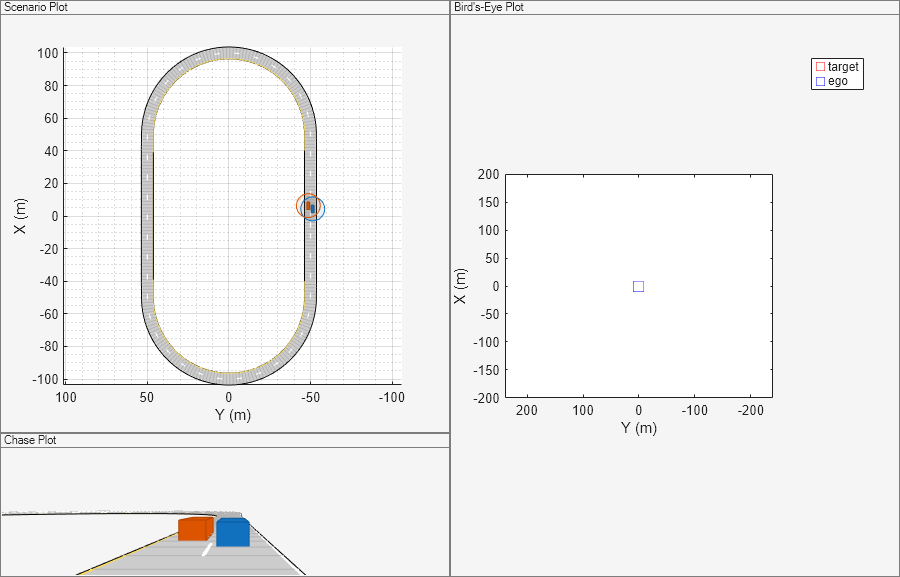Click the bottom curve of the oval track
Image resolution: width=900 pixels, height=577 pixels.
point(228,378)
